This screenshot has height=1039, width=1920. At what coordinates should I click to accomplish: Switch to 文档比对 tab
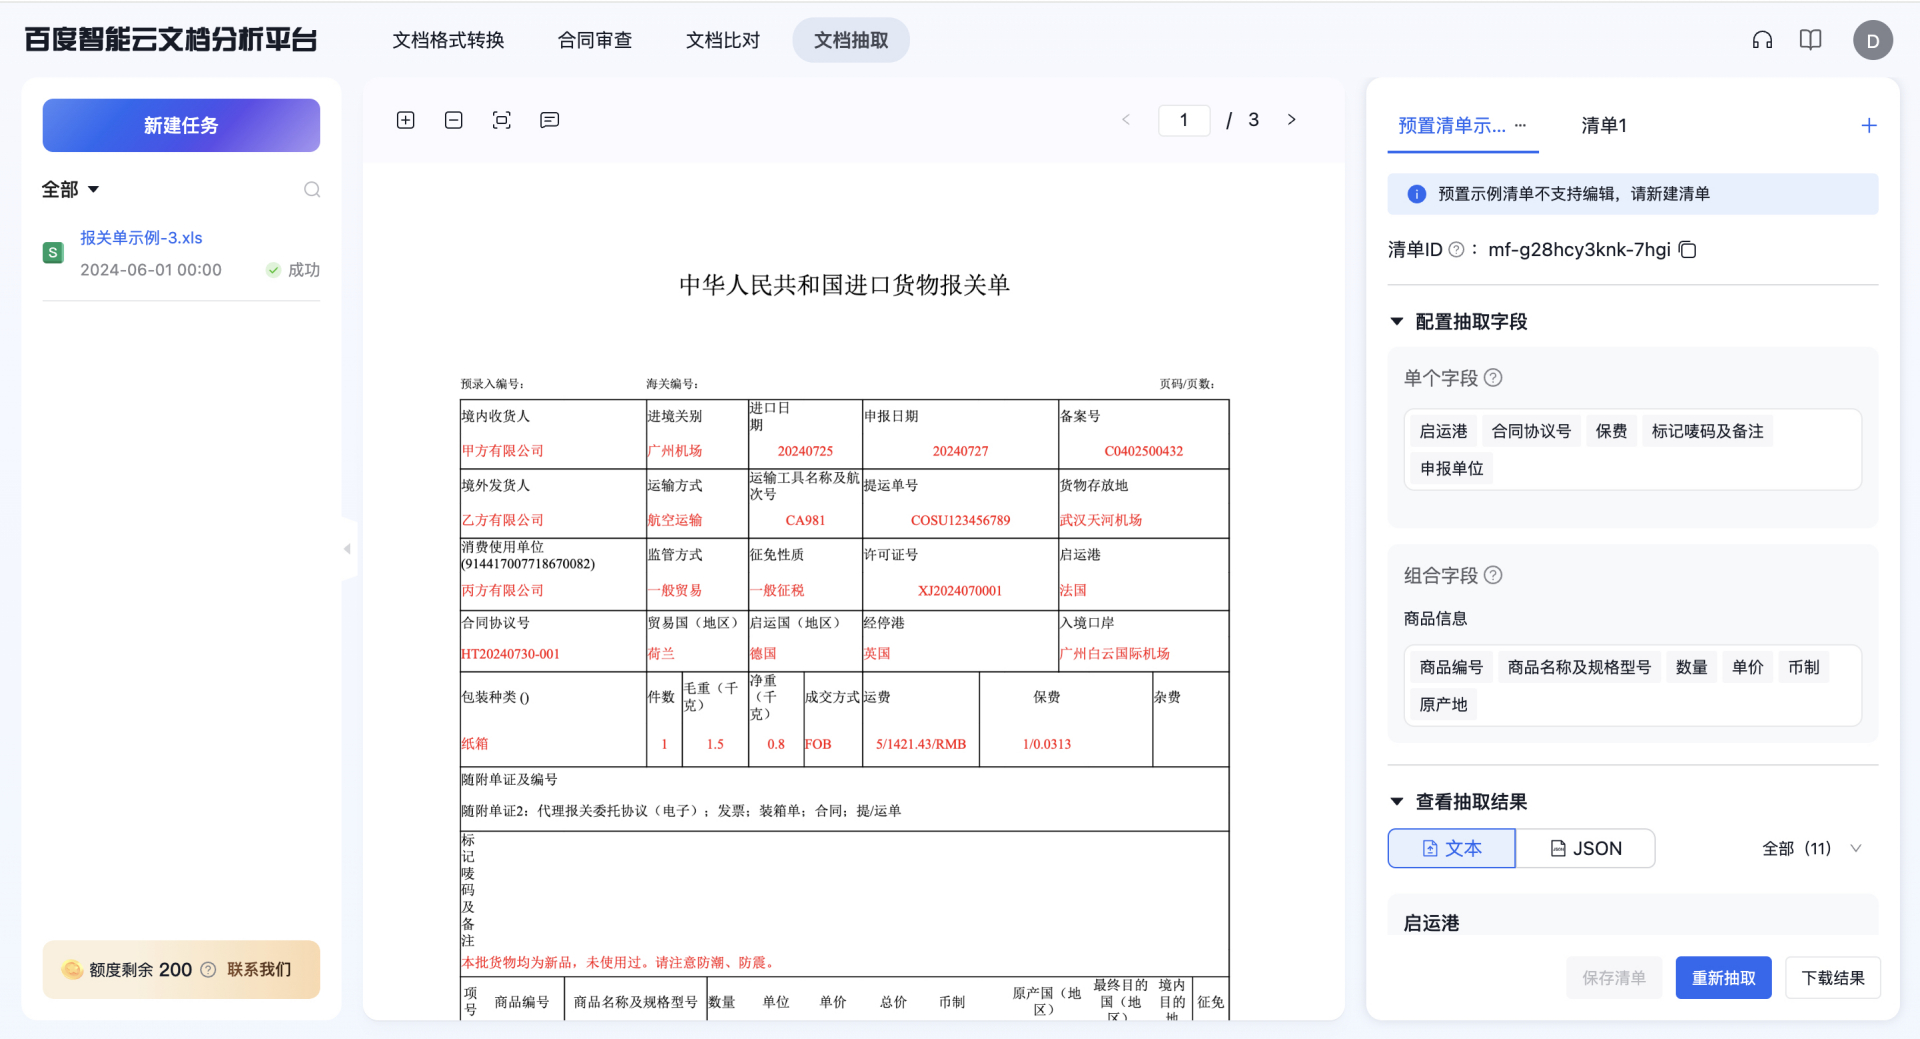(723, 40)
